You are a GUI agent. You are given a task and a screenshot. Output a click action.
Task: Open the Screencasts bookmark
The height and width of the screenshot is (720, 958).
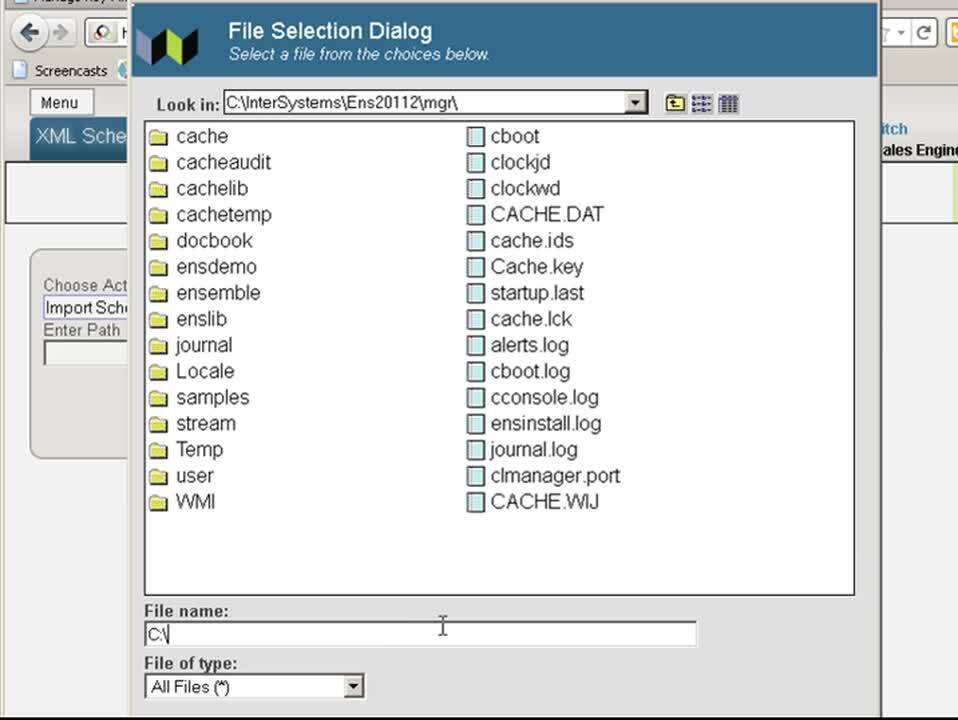70,71
